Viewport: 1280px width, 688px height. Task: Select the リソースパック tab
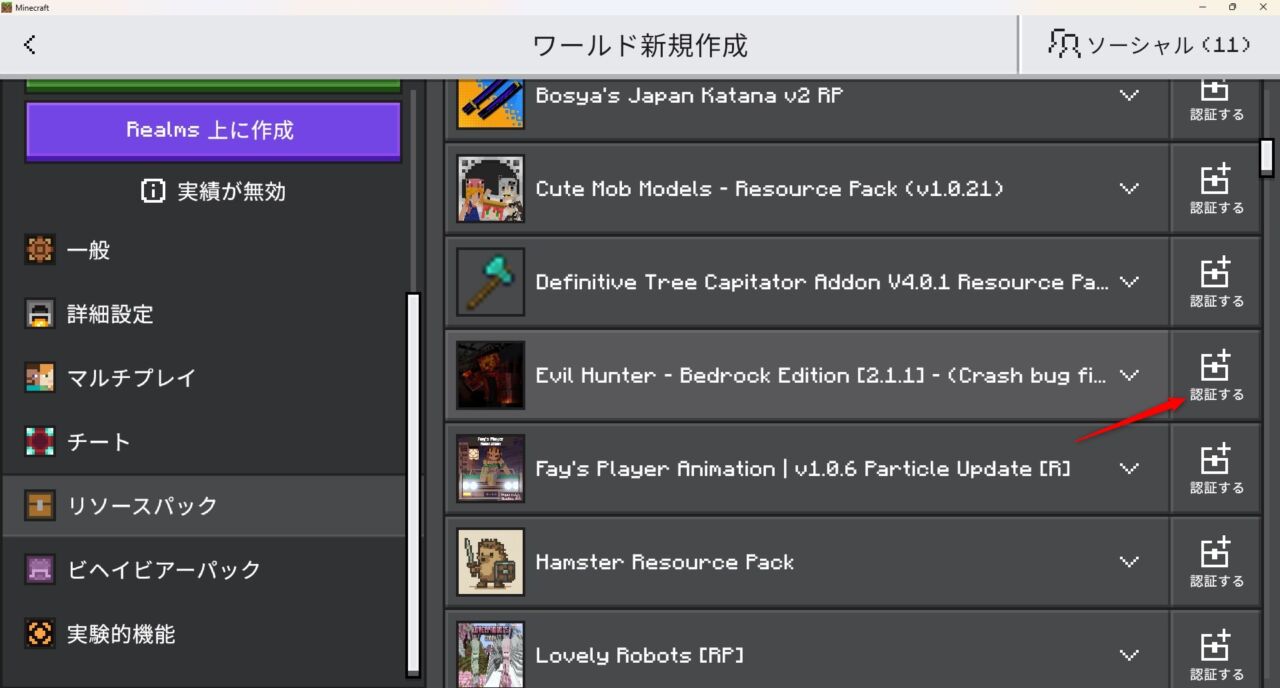[x=204, y=506]
